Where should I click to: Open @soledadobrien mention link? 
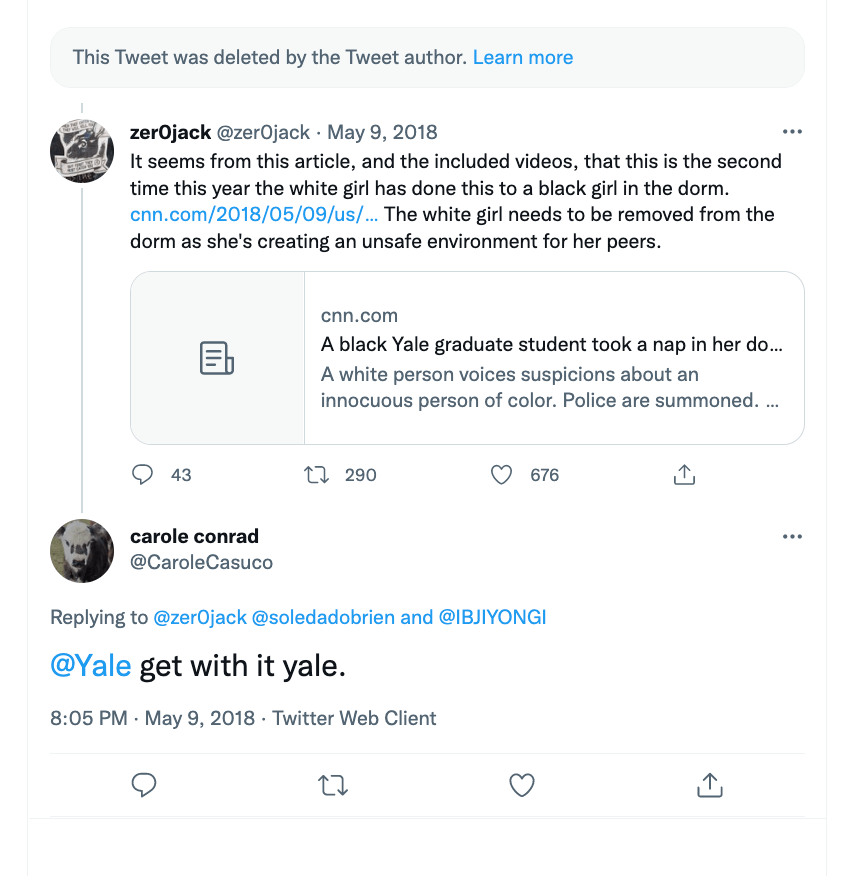323,617
